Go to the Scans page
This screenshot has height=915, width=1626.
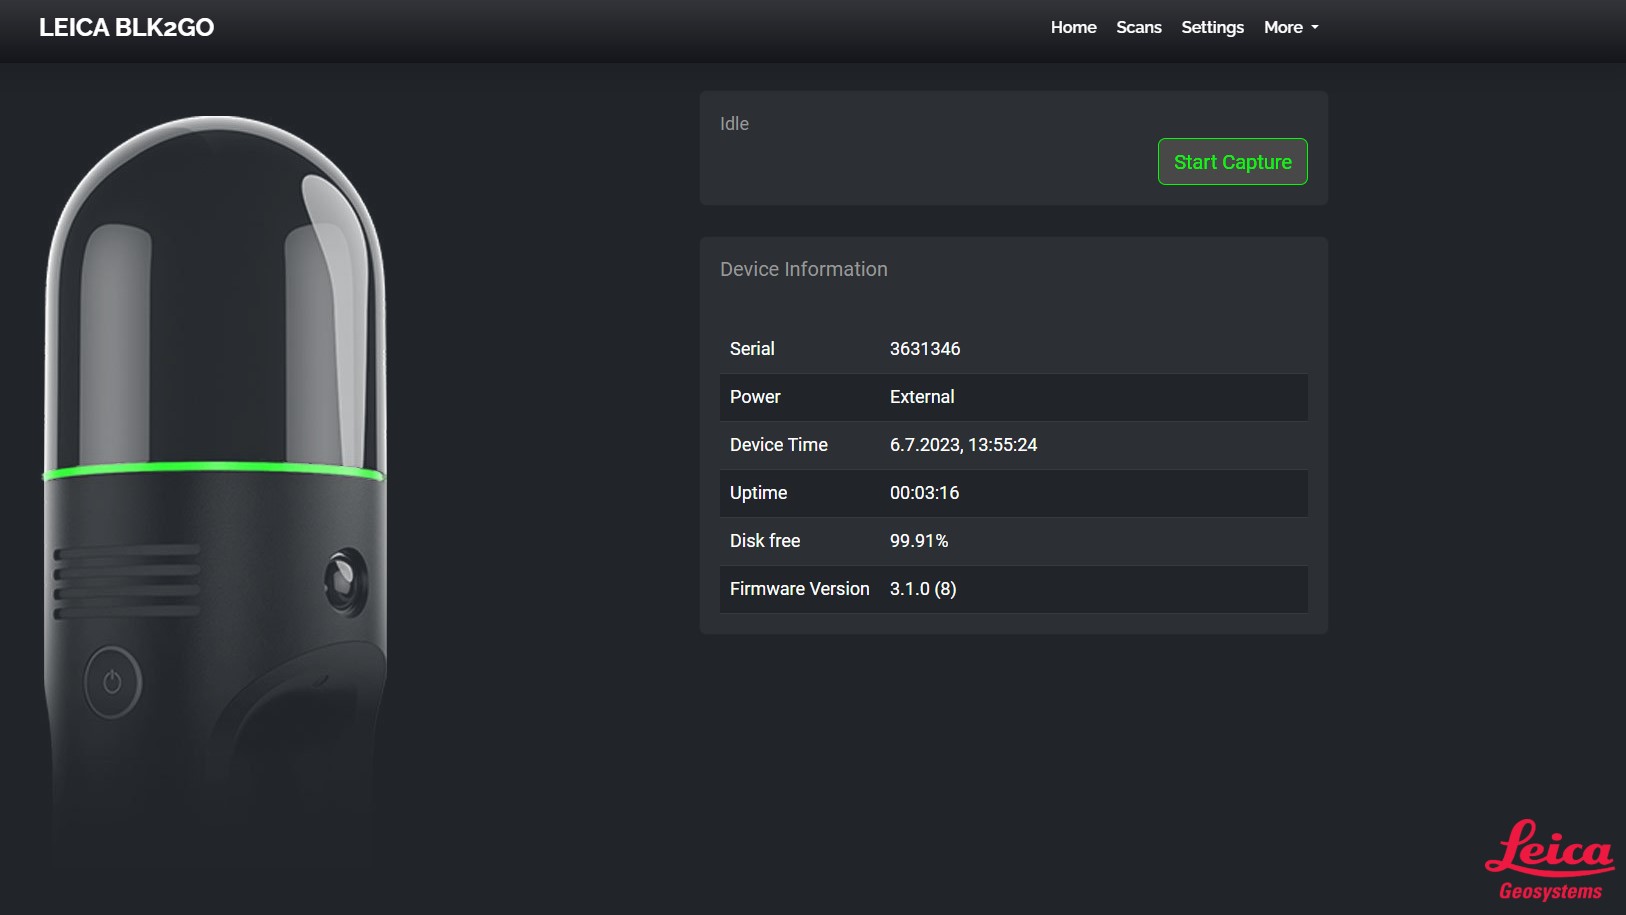(1138, 28)
